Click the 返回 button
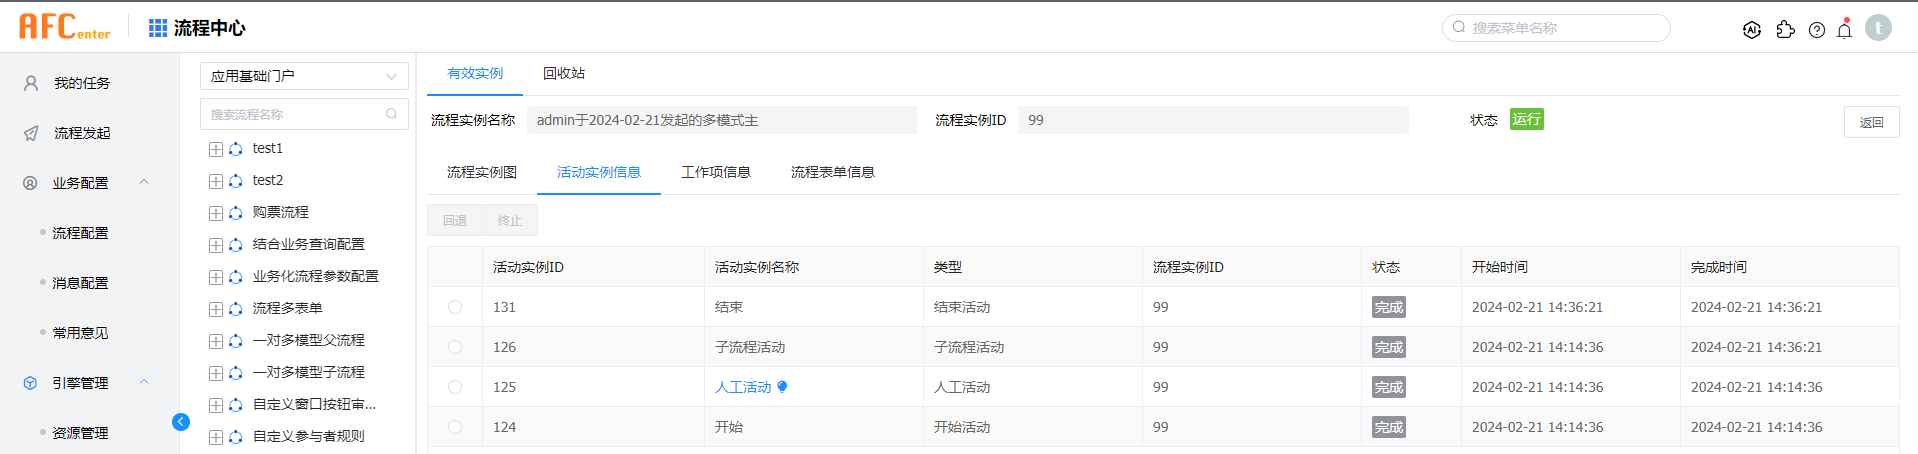Image resolution: width=1918 pixels, height=454 pixels. click(1871, 122)
